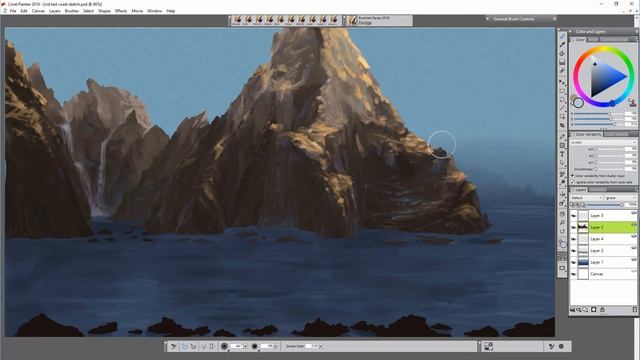
Task: Click the New Layer icon in Layers panel
Action: (586, 310)
